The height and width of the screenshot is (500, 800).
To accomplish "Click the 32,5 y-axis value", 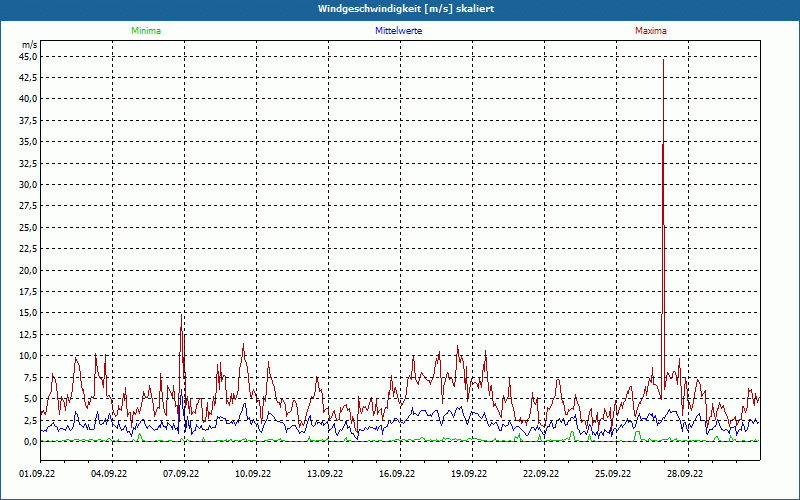I will click(29, 163).
